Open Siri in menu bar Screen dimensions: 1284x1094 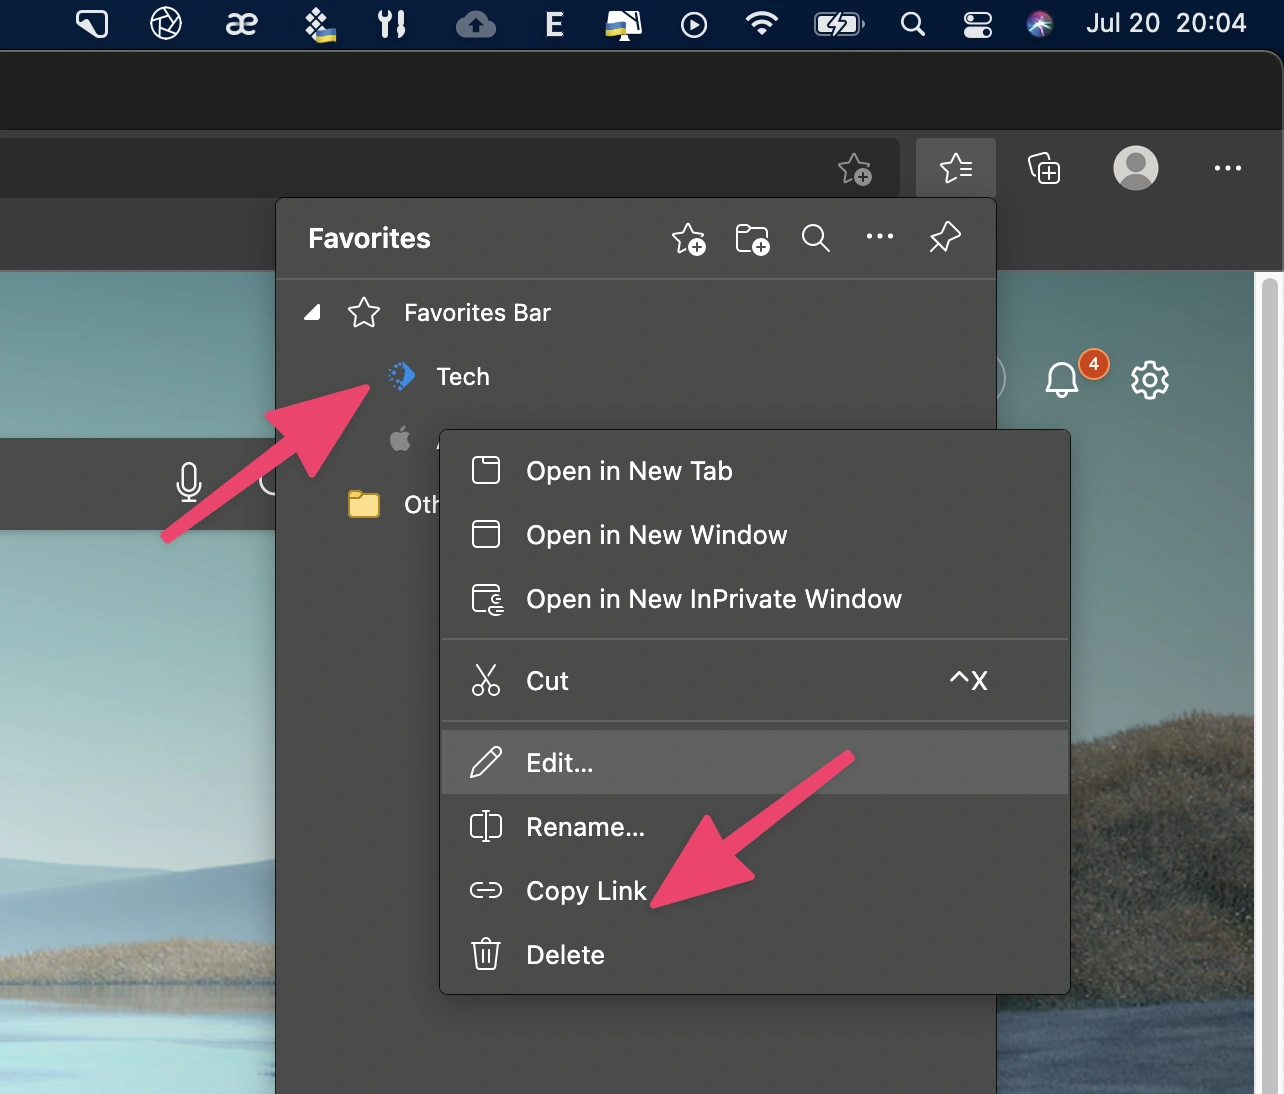click(1040, 24)
